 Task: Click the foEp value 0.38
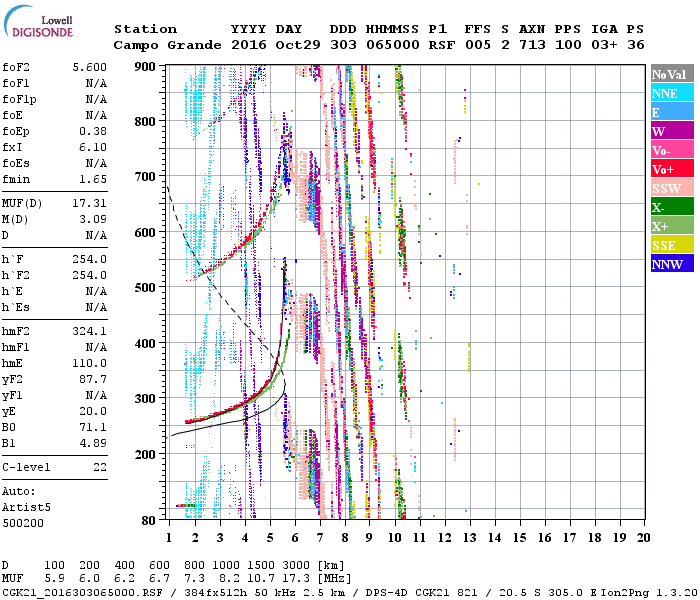(93, 131)
